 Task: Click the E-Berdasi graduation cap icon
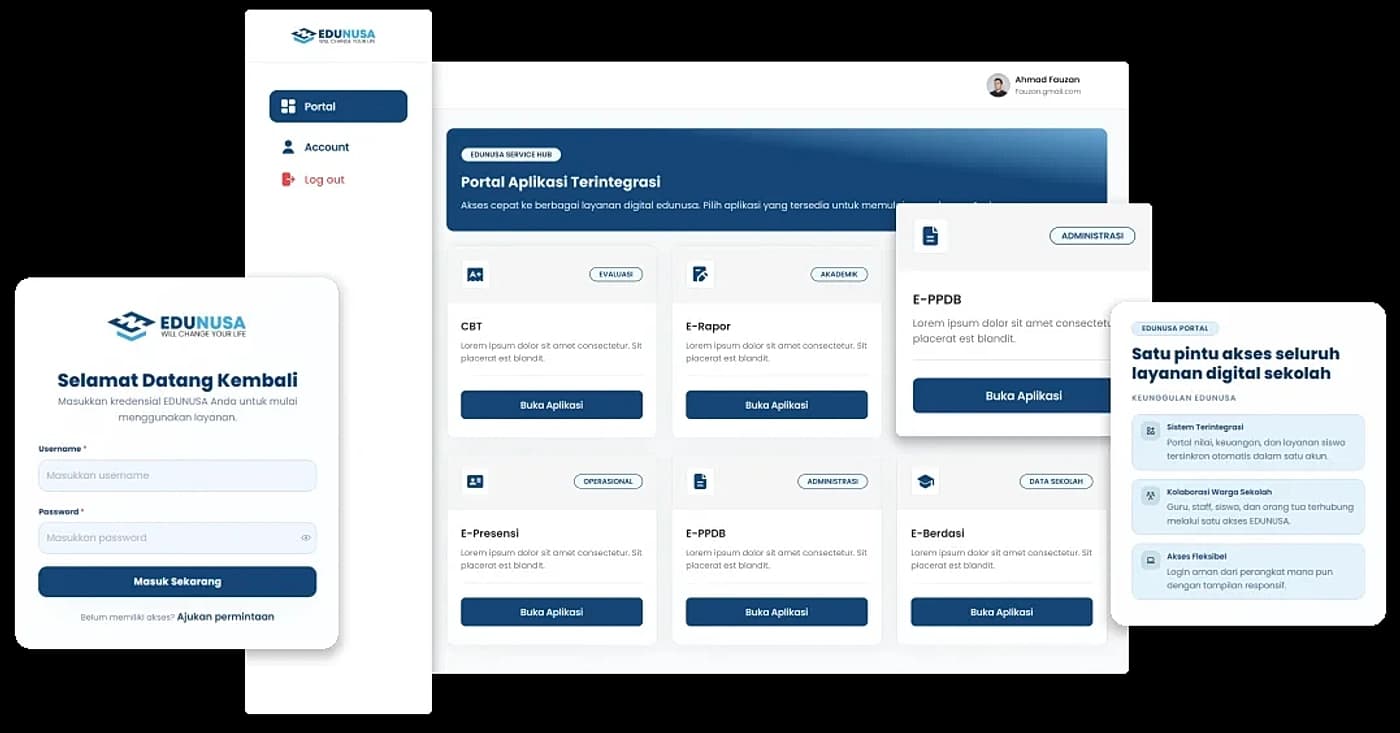point(925,481)
